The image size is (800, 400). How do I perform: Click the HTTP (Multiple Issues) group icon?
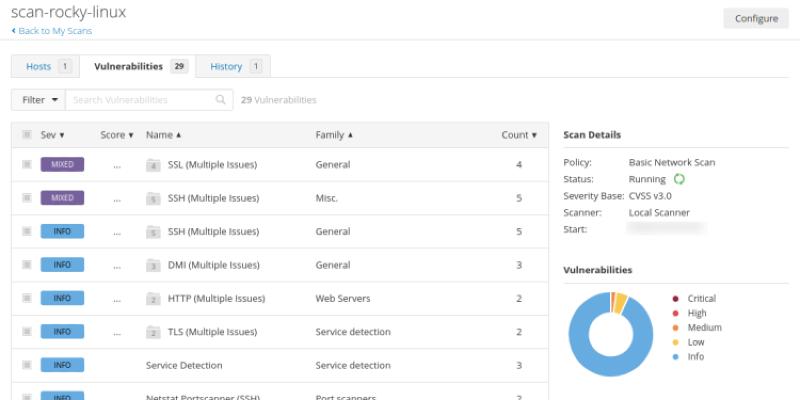[153, 299]
